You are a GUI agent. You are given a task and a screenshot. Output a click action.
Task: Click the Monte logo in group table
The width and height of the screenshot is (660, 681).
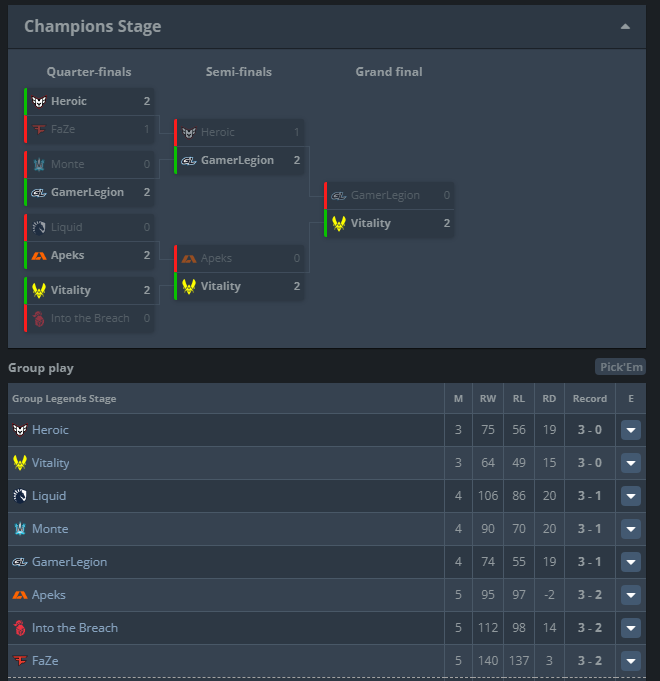point(20,529)
